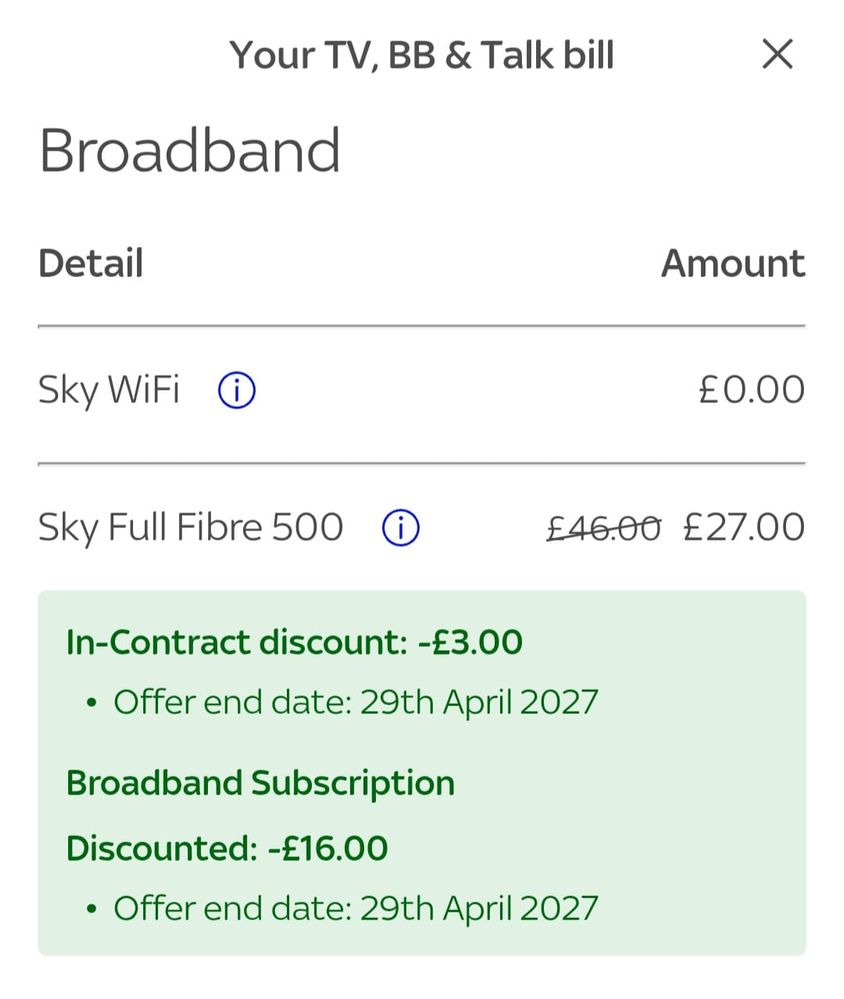The width and height of the screenshot is (844, 999).
Task: Tap the 'Discounted:' label
Action: (x=162, y=848)
